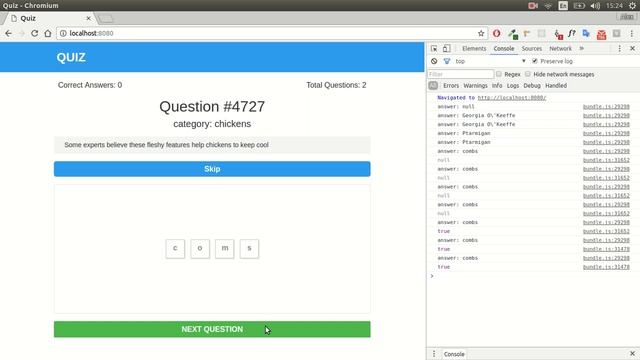This screenshot has width=640, height=360.
Task: Open the Network tab
Action: (x=560, y=49)
